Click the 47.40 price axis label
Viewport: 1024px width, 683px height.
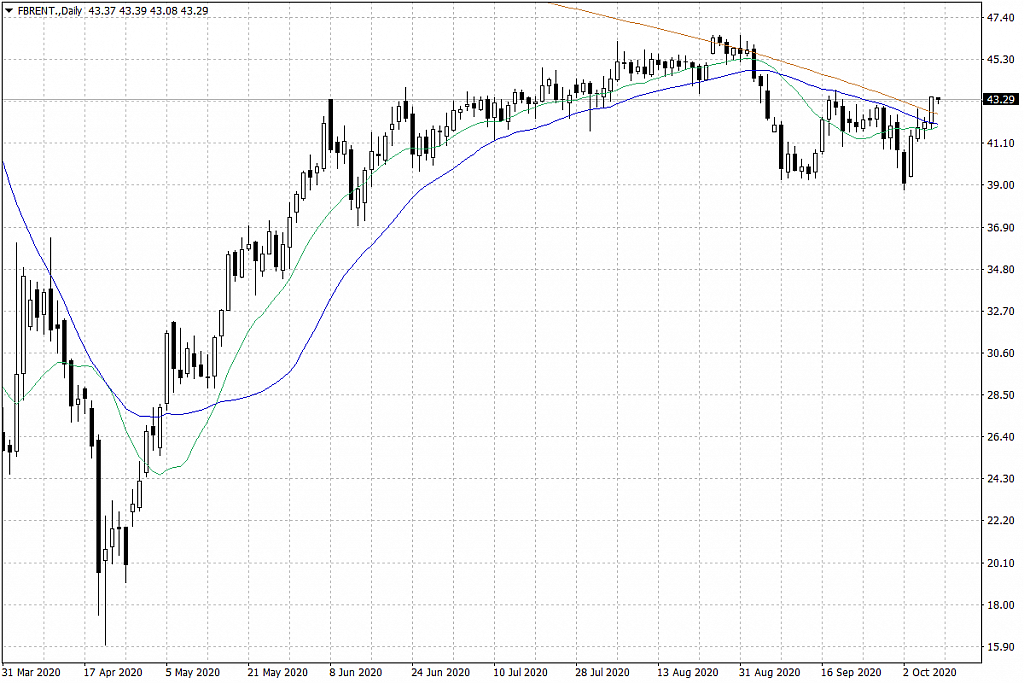(1000, 18)
